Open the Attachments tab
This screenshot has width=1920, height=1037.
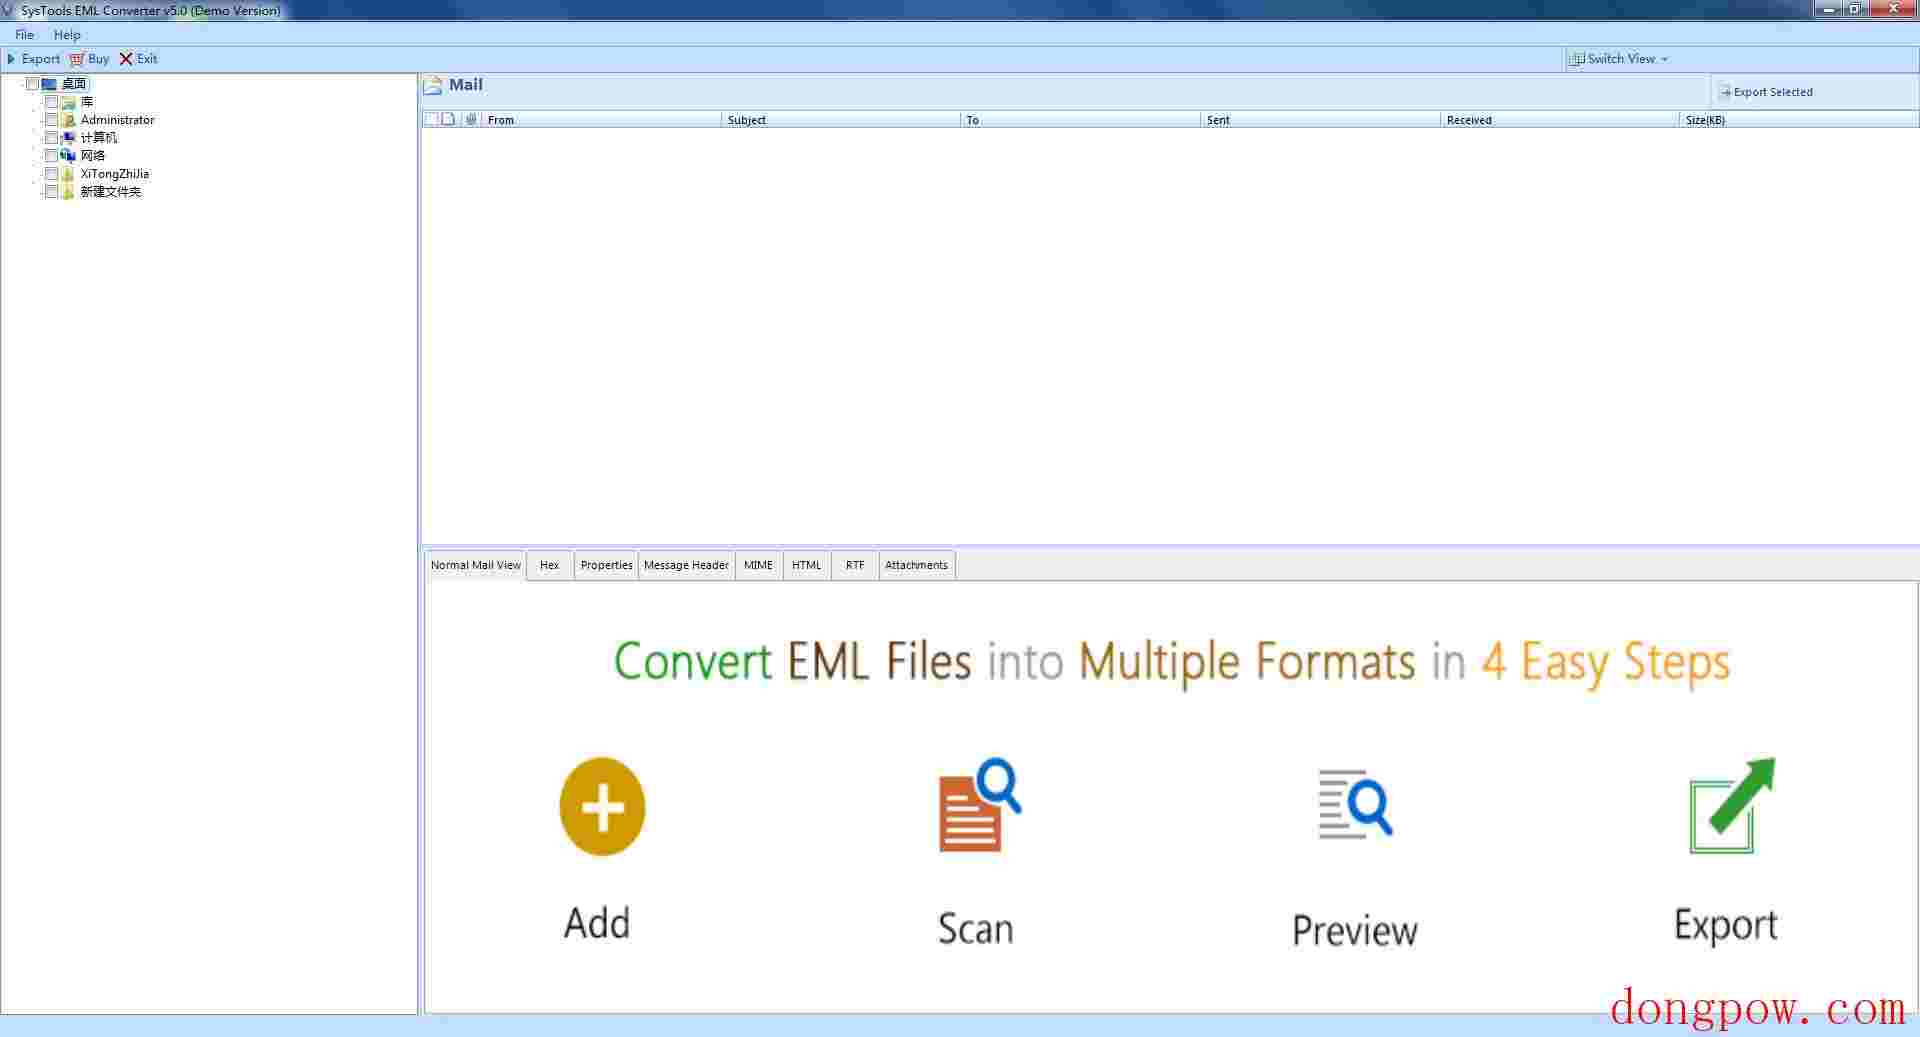(916, 565)
